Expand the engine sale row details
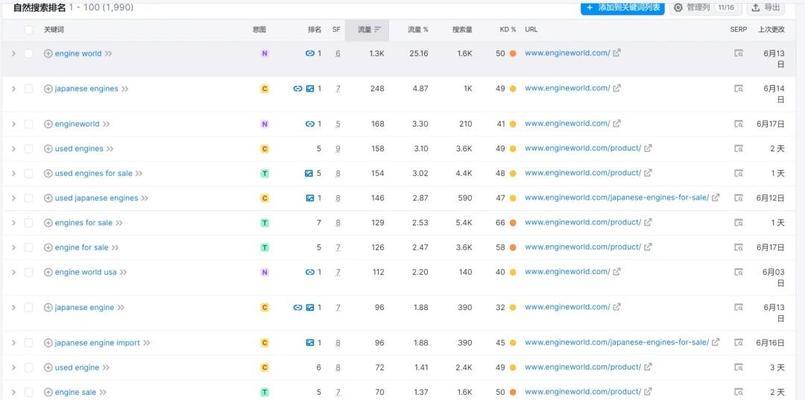This screenshot has width=805, height=400. pos(14,392)
